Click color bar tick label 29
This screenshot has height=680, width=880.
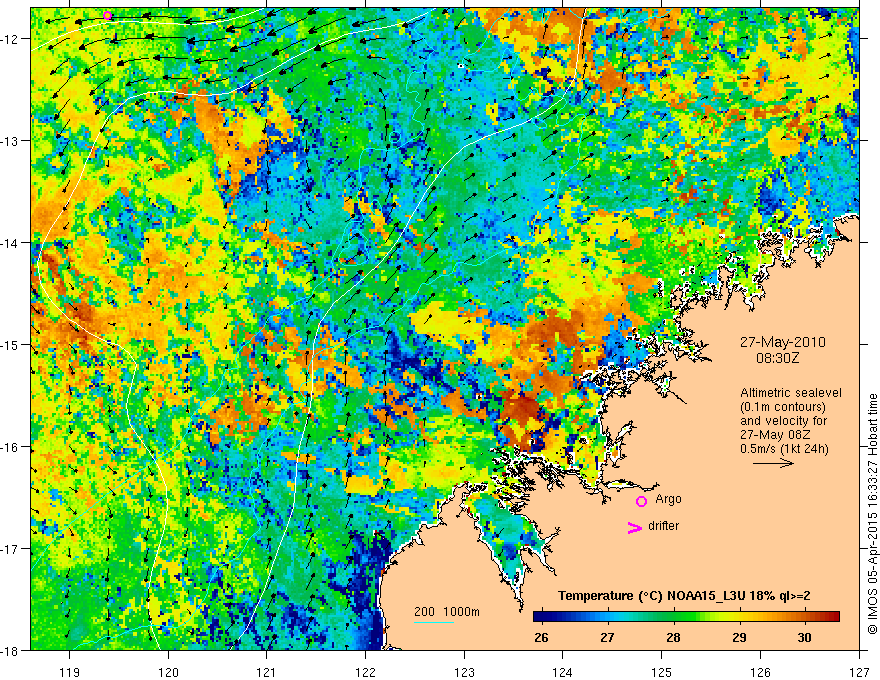click(739, 638)
